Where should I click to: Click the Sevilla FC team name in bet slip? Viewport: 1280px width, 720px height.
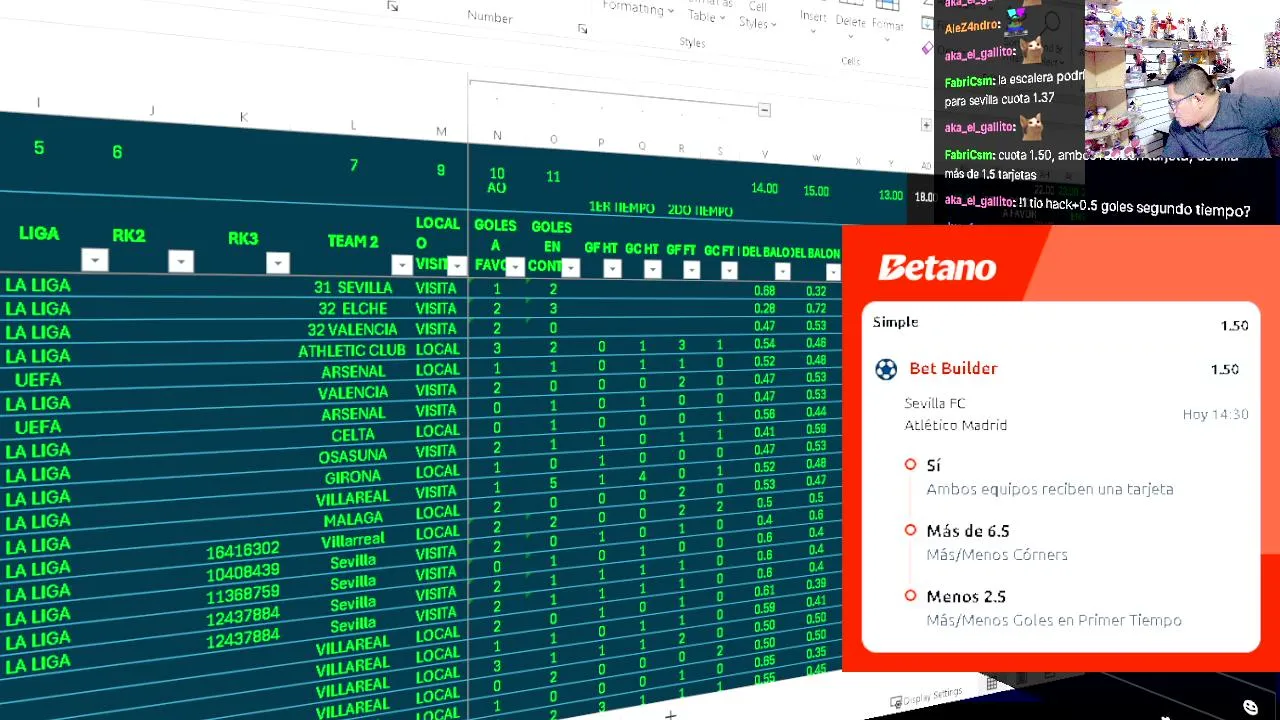935,403
